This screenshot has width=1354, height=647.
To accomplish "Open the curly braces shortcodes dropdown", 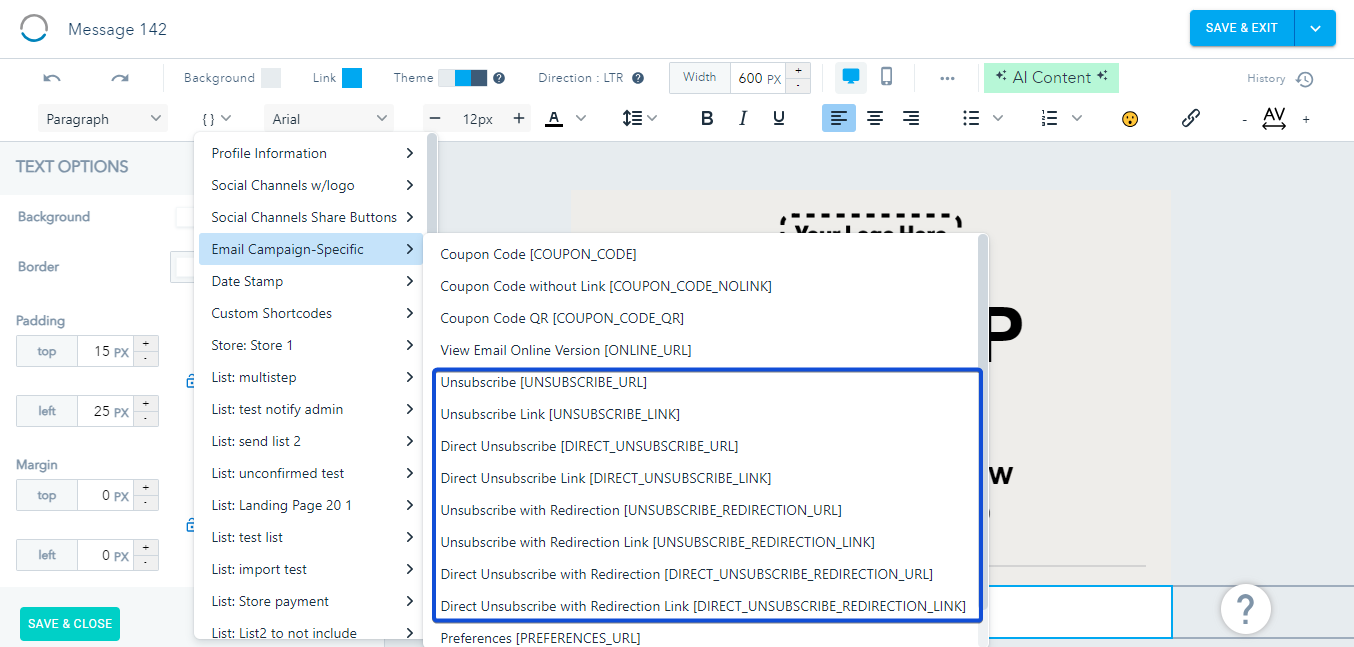I will (x=216, y=119).
